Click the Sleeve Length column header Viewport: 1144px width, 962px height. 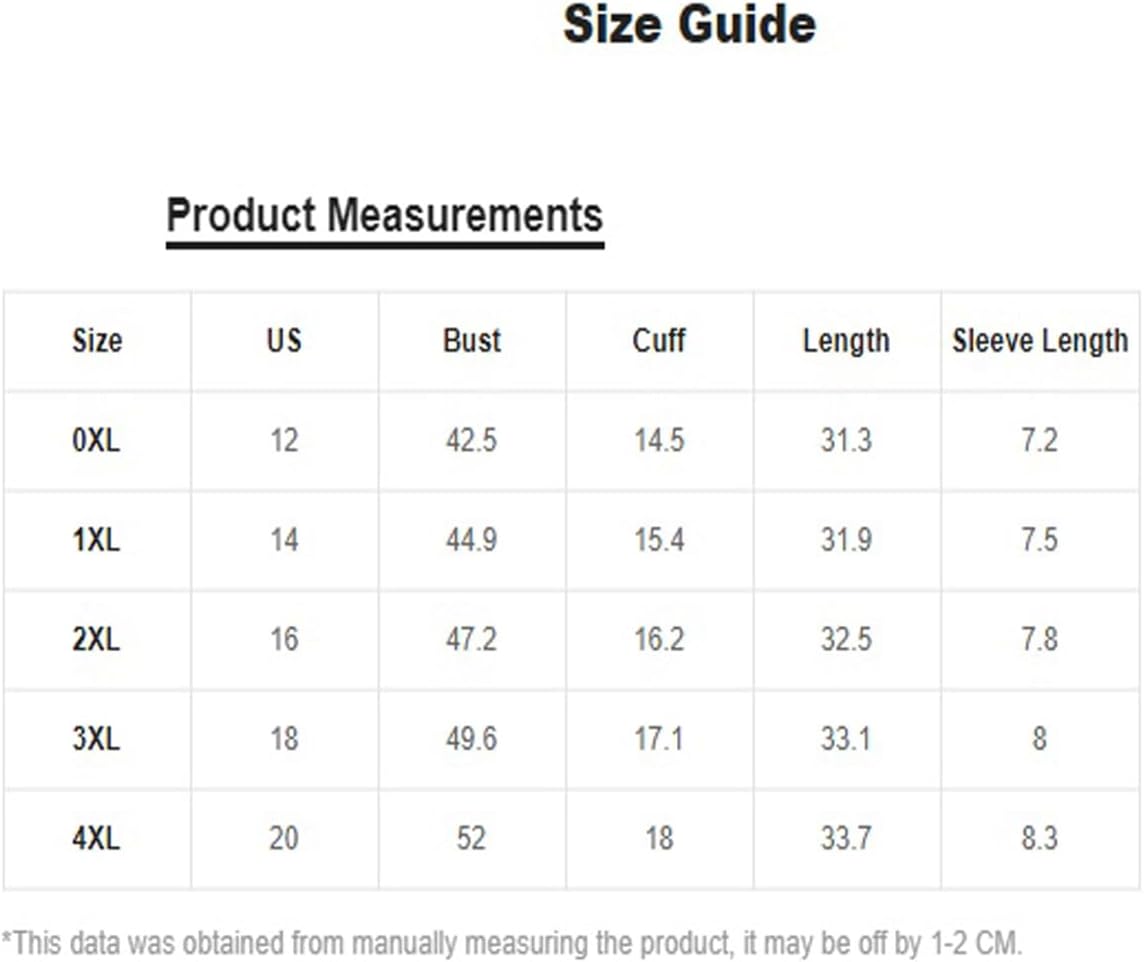click(x=1040, y=341)
